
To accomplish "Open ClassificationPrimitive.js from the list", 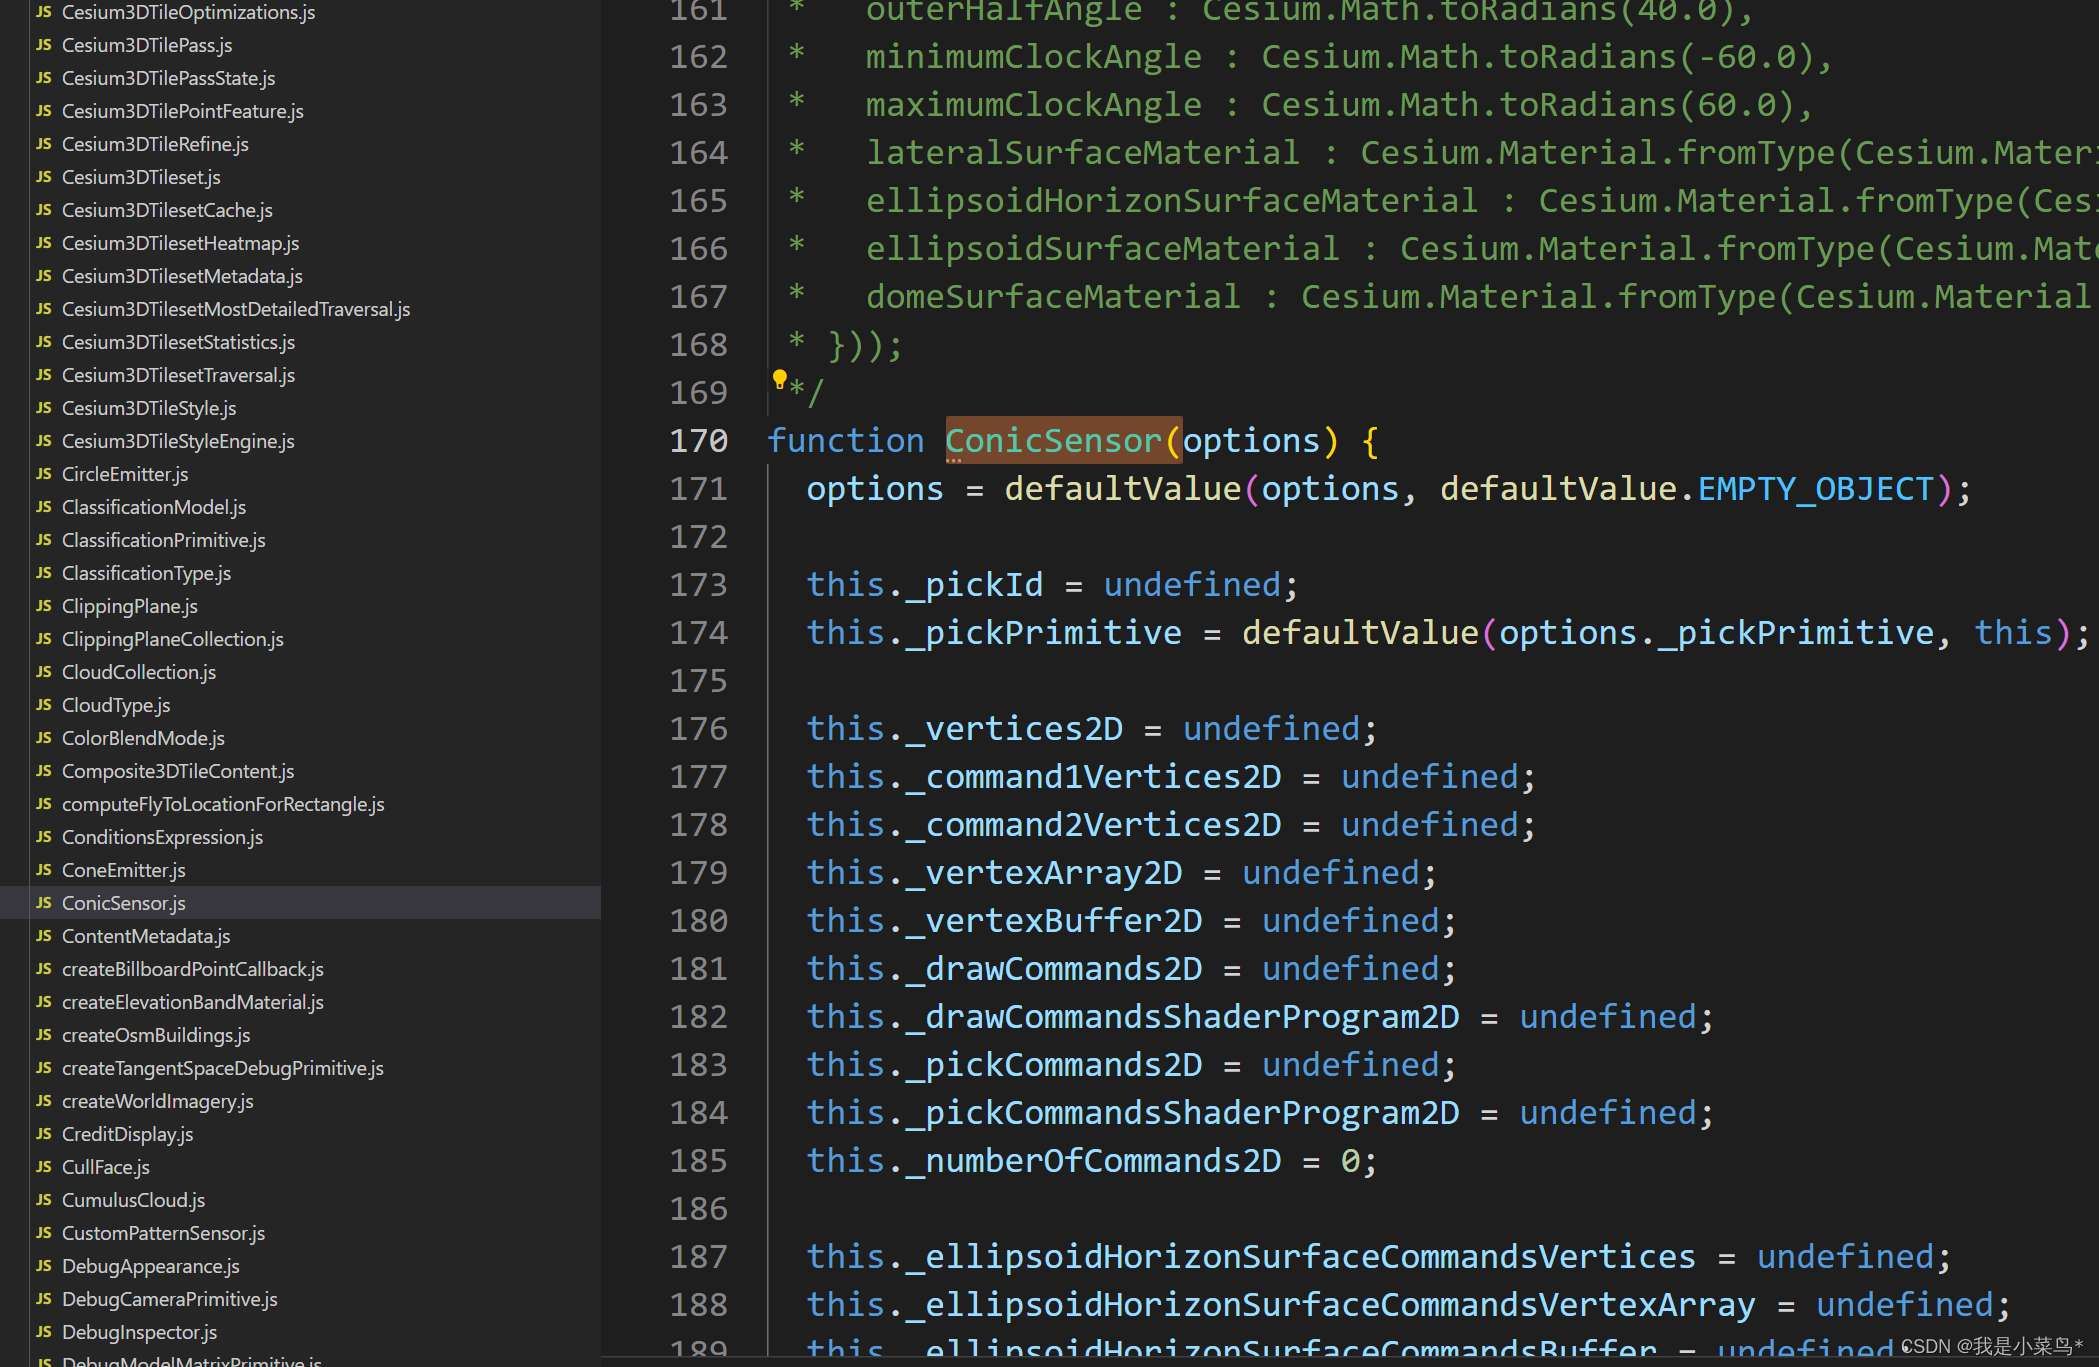I will pyautogui.click(x=164, y=540).
